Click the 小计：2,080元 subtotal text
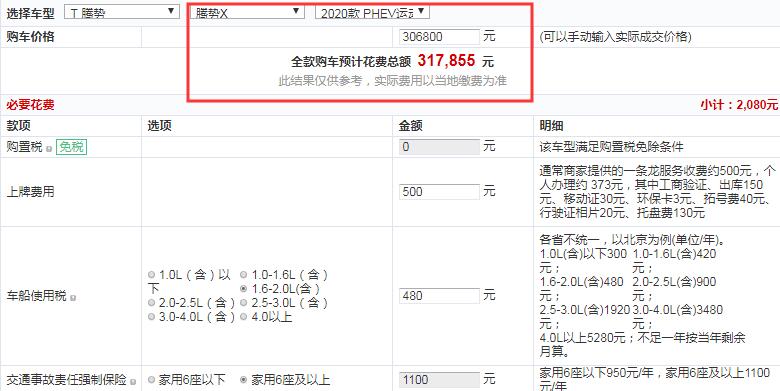780x391 pixels. point(739,105)
